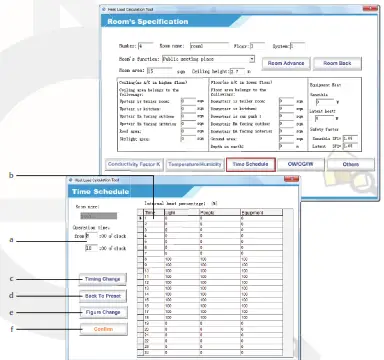
Task: Focus the Number input field
Action: (145, 46)
